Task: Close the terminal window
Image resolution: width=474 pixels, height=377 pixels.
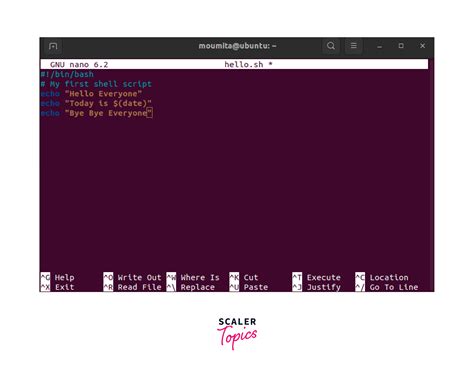Action: pos(422,46)
